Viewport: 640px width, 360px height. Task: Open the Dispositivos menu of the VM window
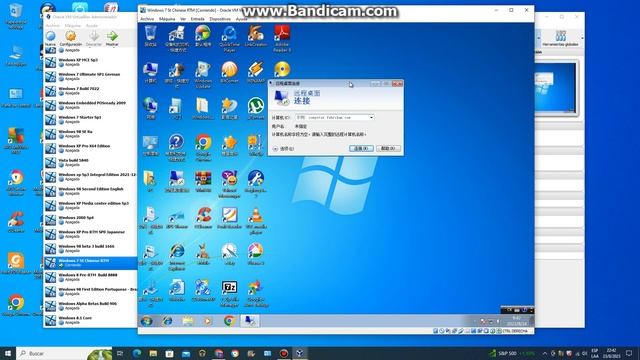220,19
